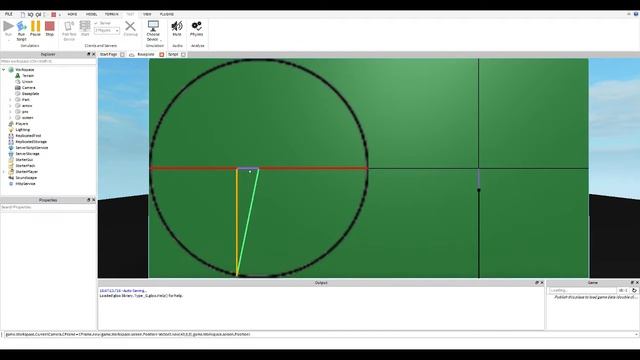Switch to the MODEL ribbon tab
Viewport: 640px width, 360px height.
pyautogui.click(x=91, y=14)
